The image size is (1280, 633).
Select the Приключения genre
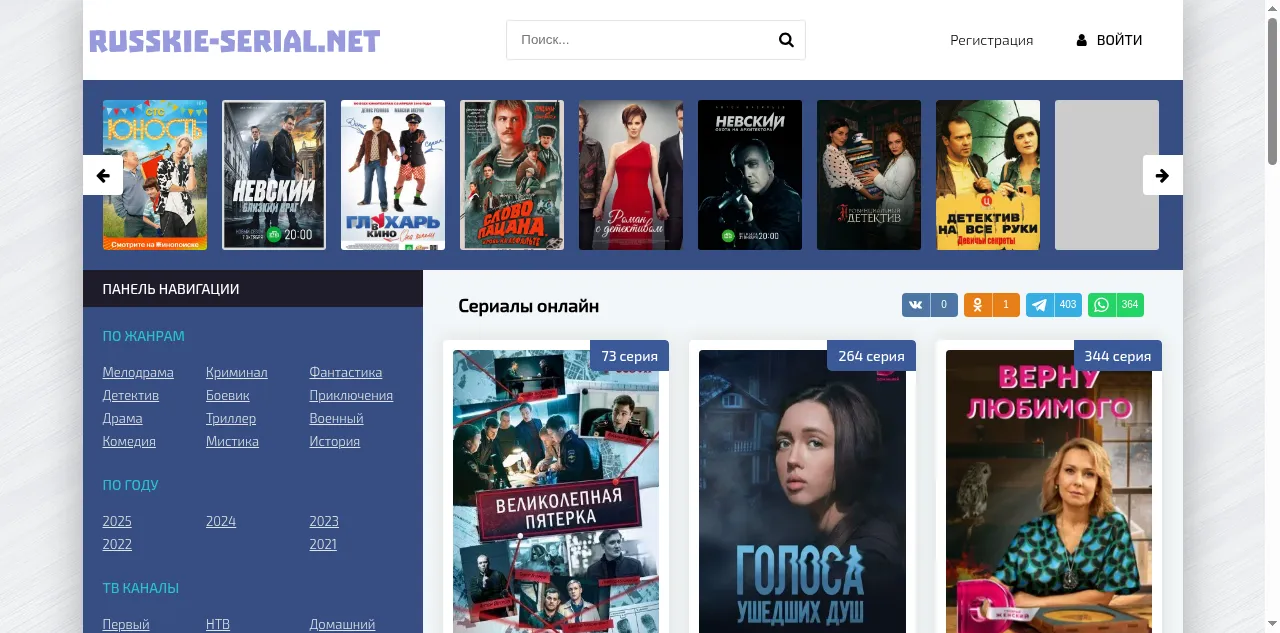pyautogui.click(x=351, y=395)
